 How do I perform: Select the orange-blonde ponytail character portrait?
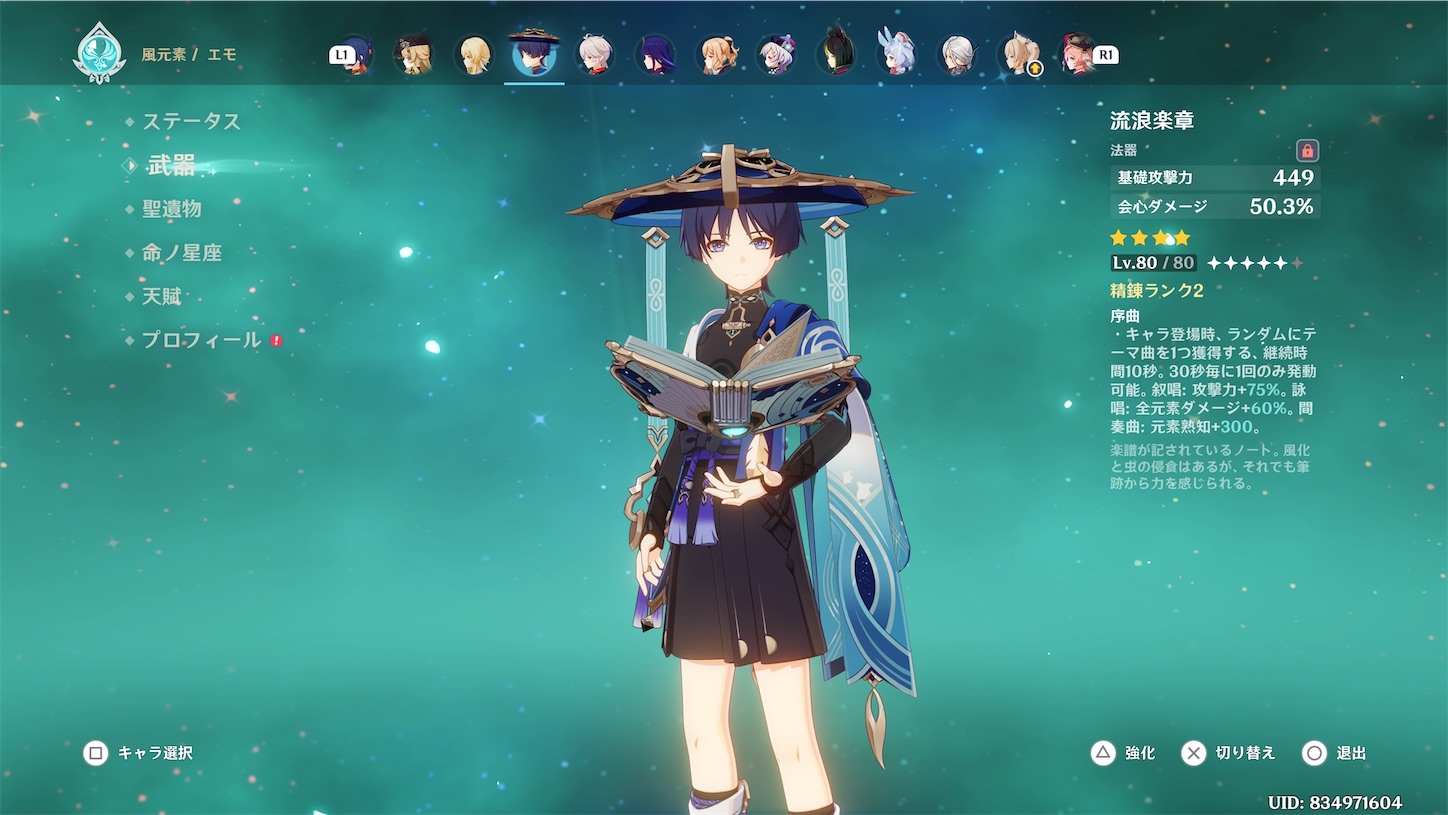[x=716, y=55]
